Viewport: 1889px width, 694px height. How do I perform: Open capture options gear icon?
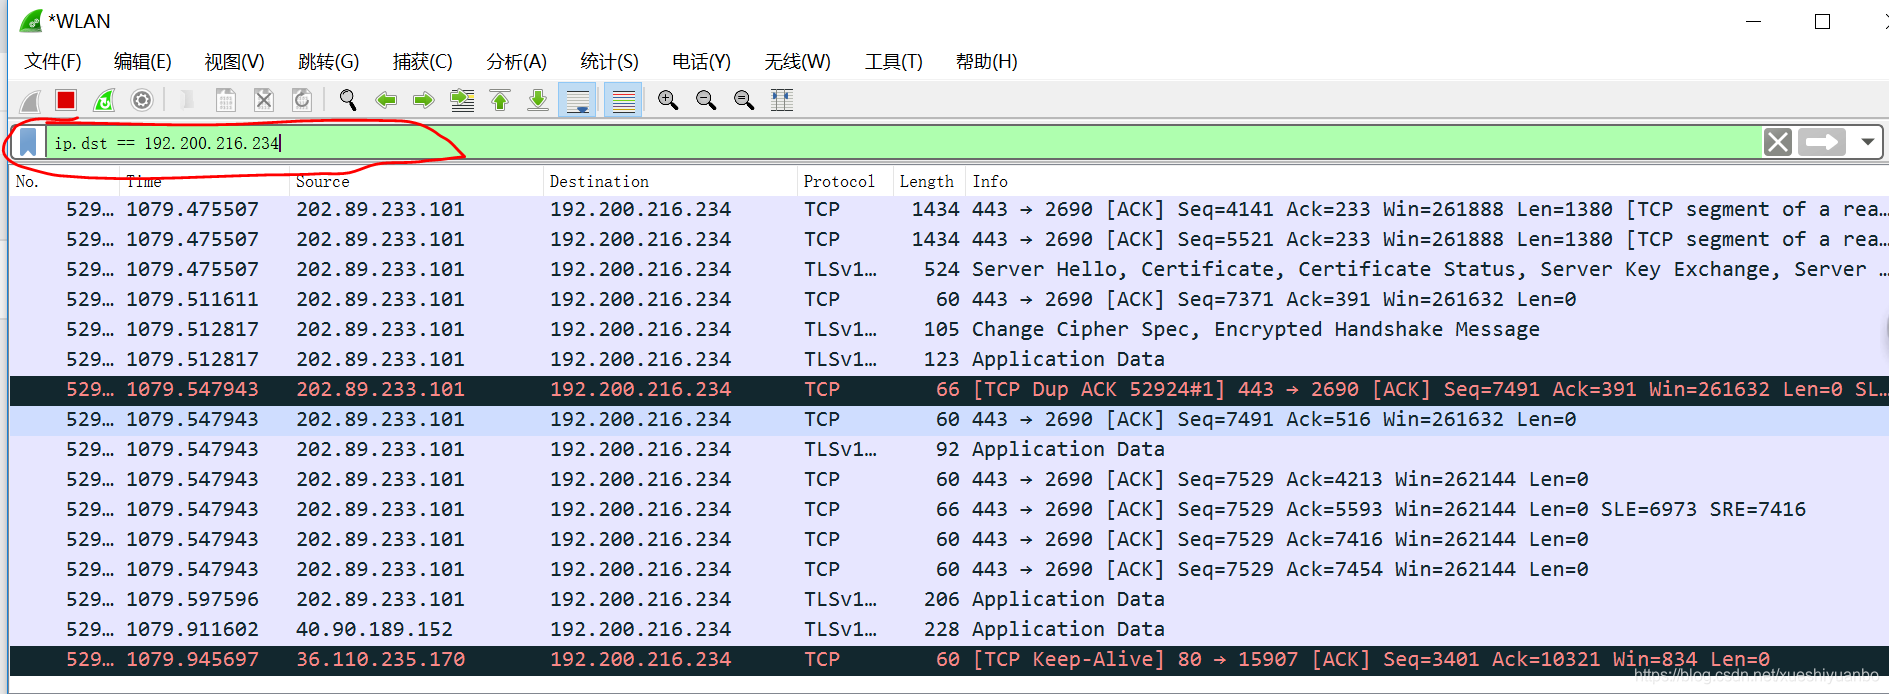click(142, 100)
